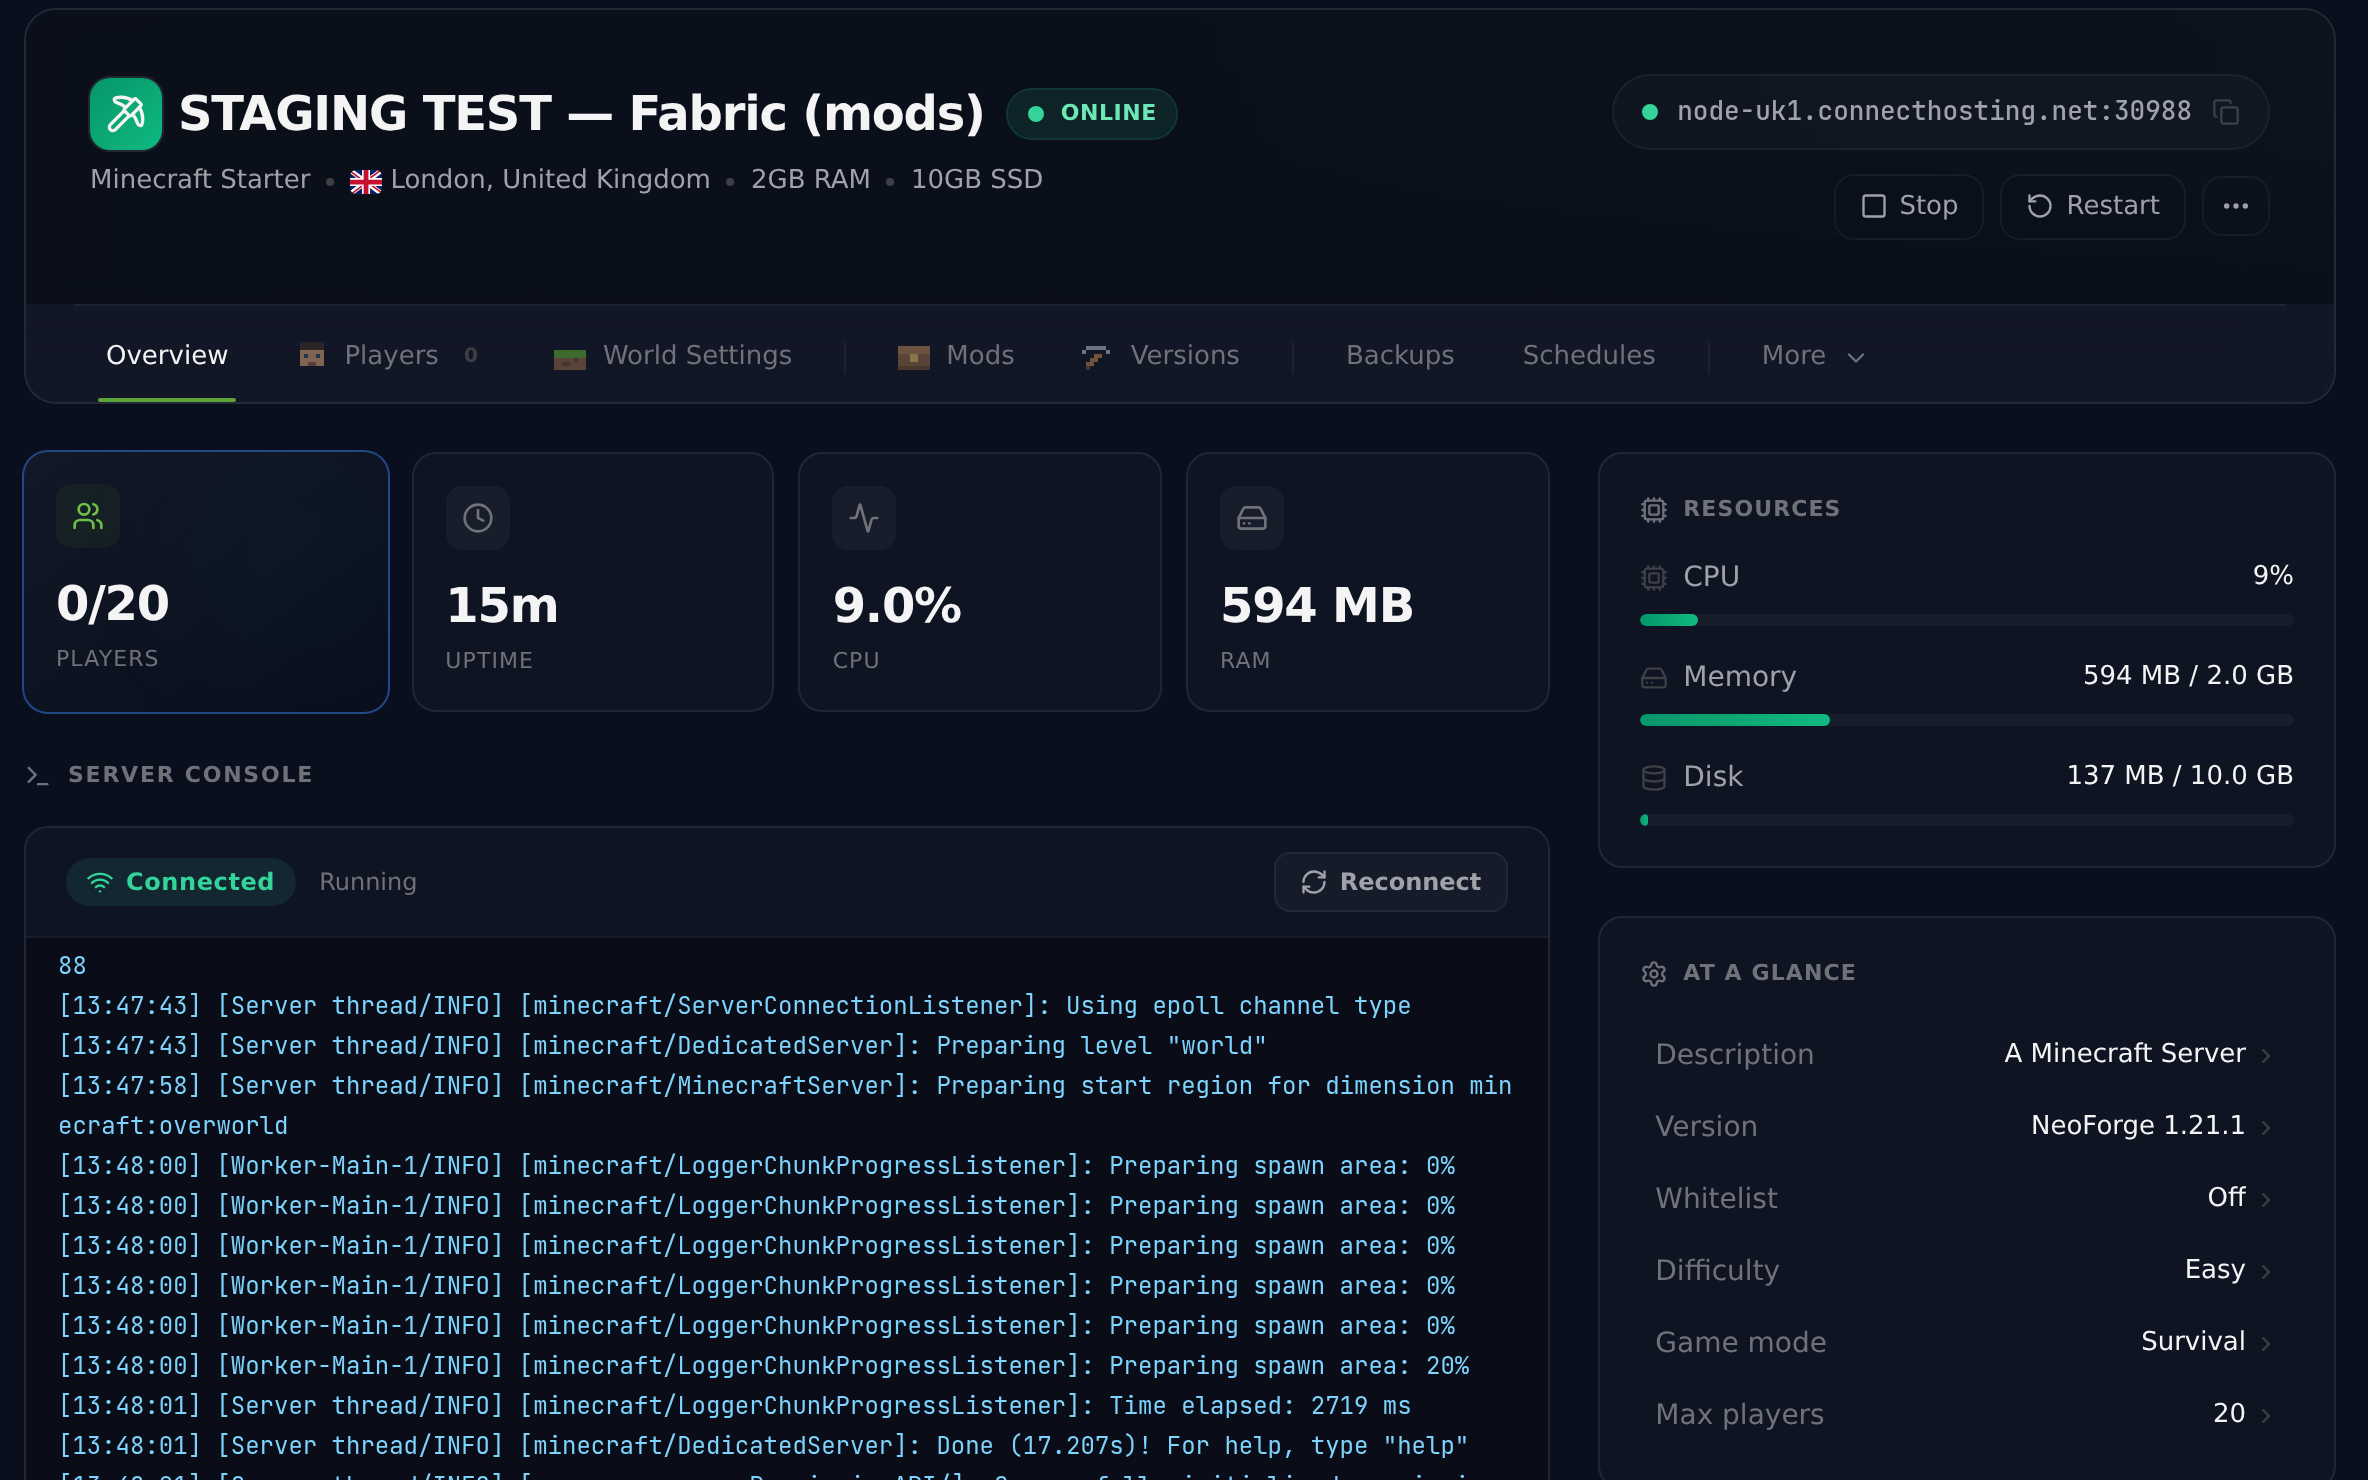
Task: Click the gear icon beside AT A GLANCE
Action: tap(1654, 973)
